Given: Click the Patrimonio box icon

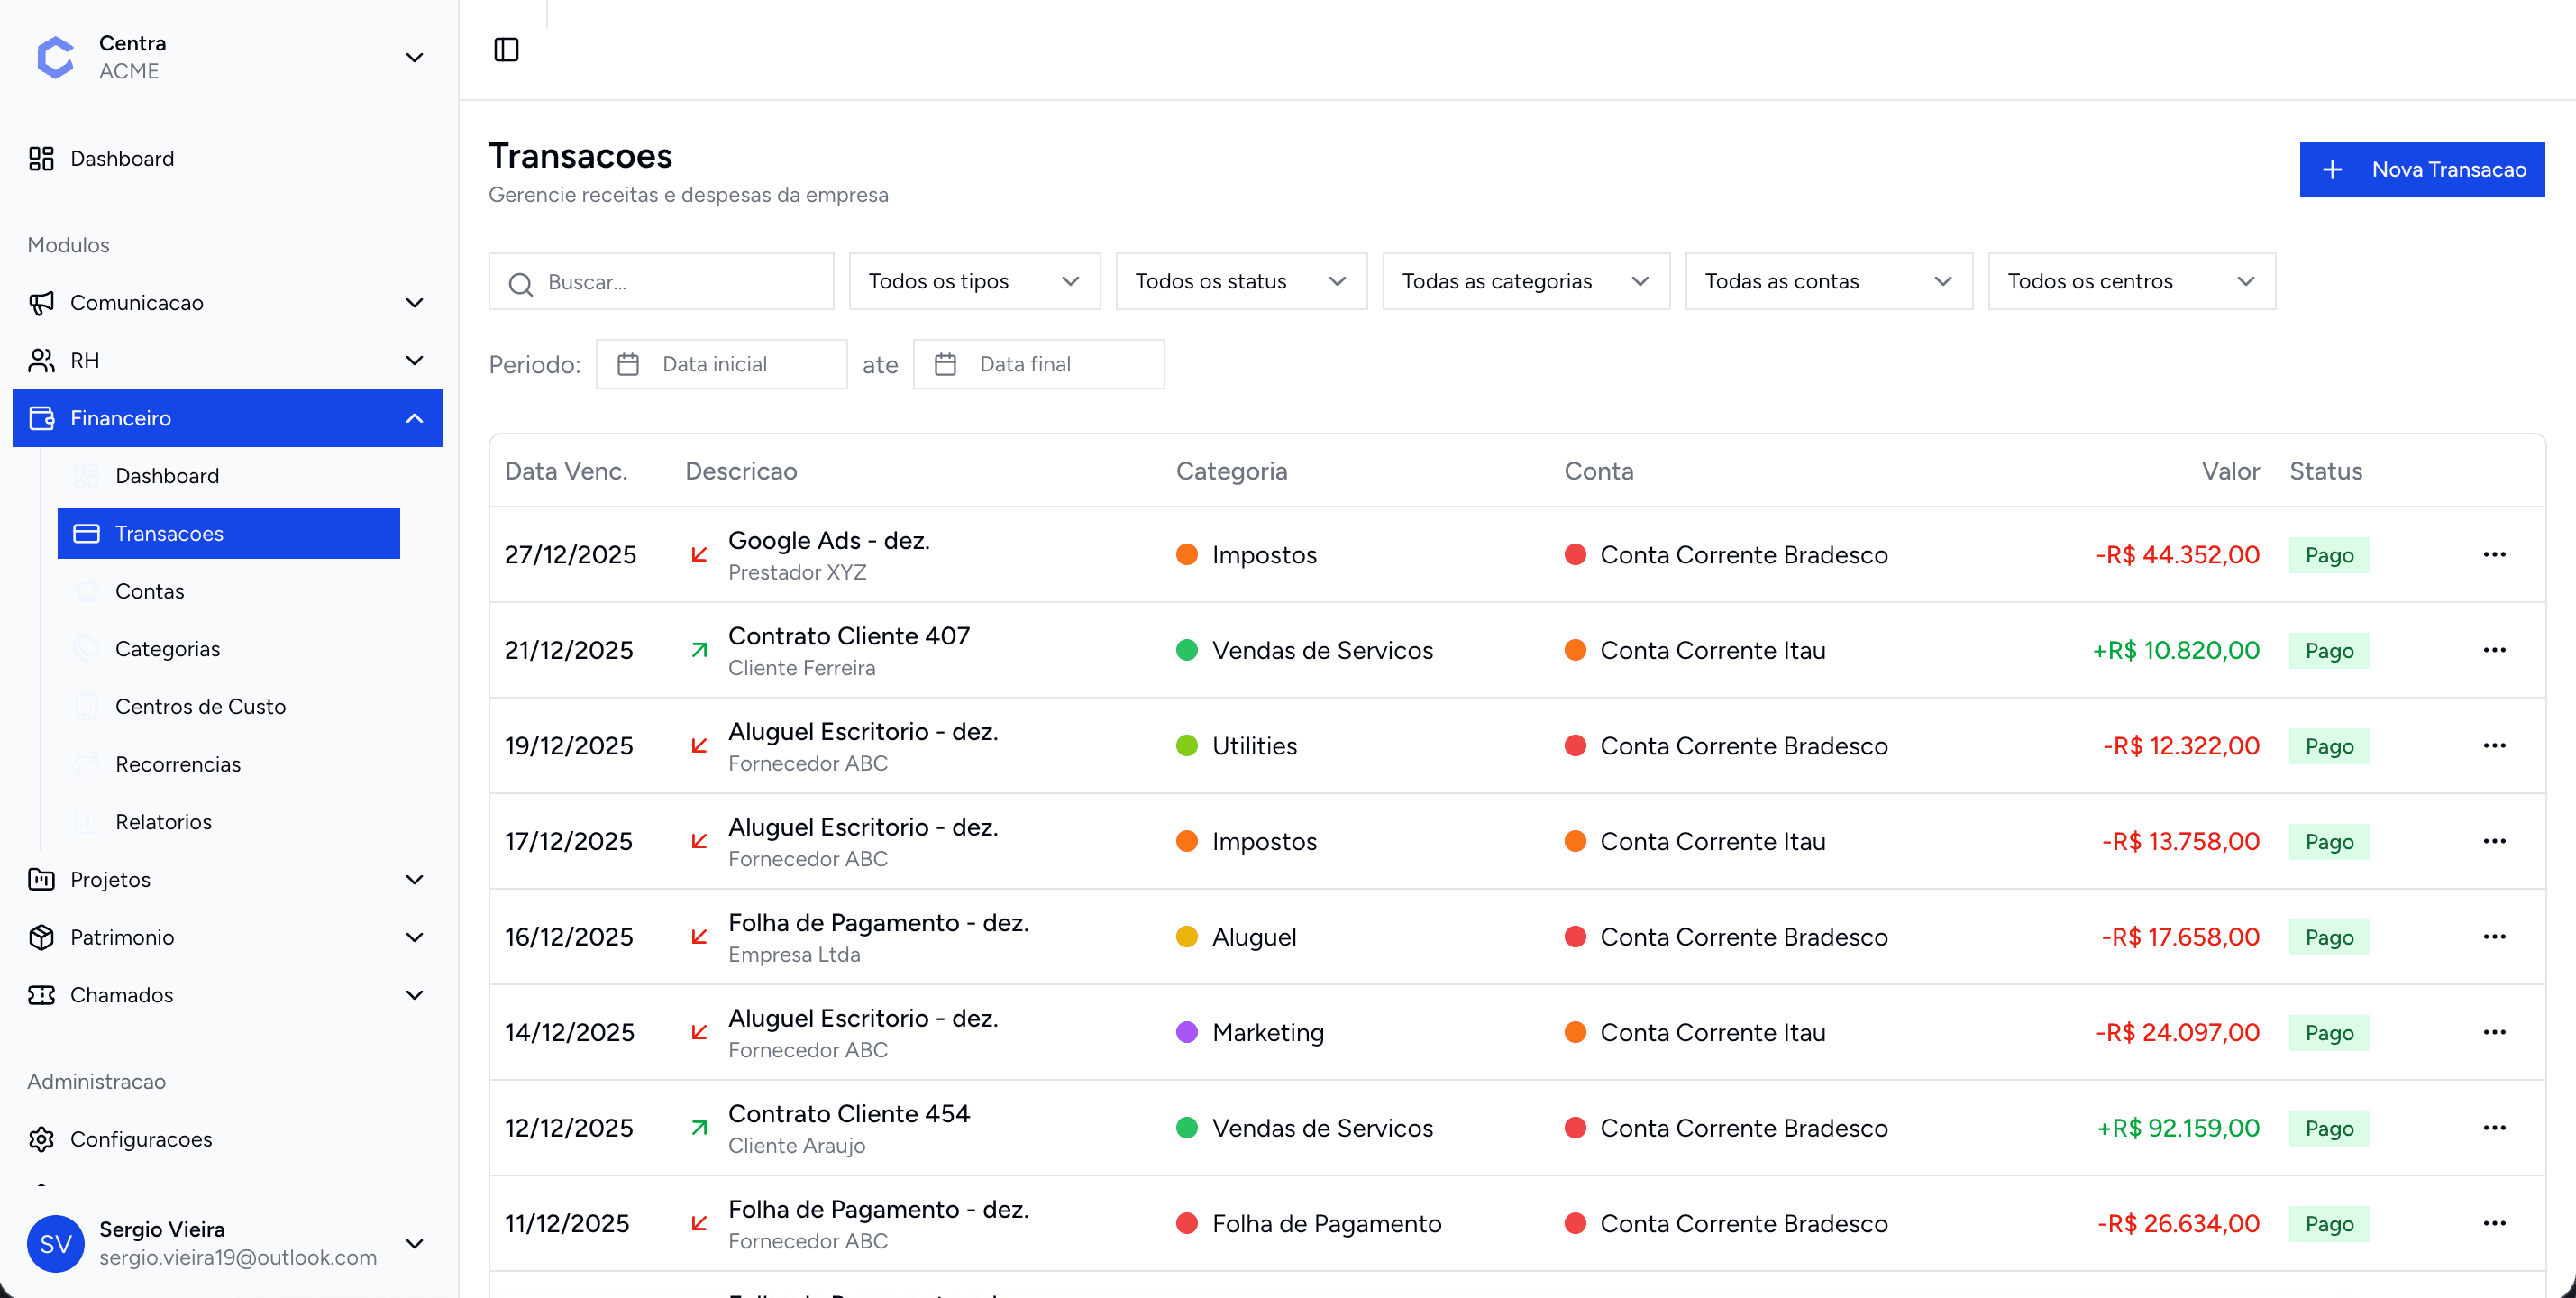Looking at the screenshot, I should (x=41, y=937).
